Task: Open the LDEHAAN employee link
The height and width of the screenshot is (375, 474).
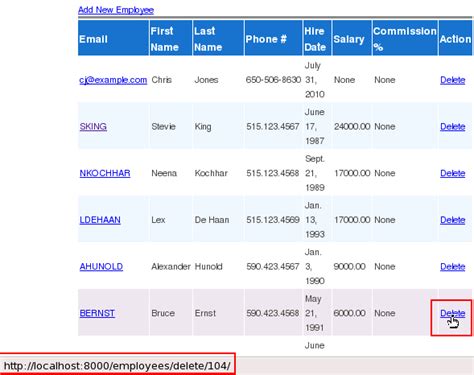Action: tap(100, 220)
